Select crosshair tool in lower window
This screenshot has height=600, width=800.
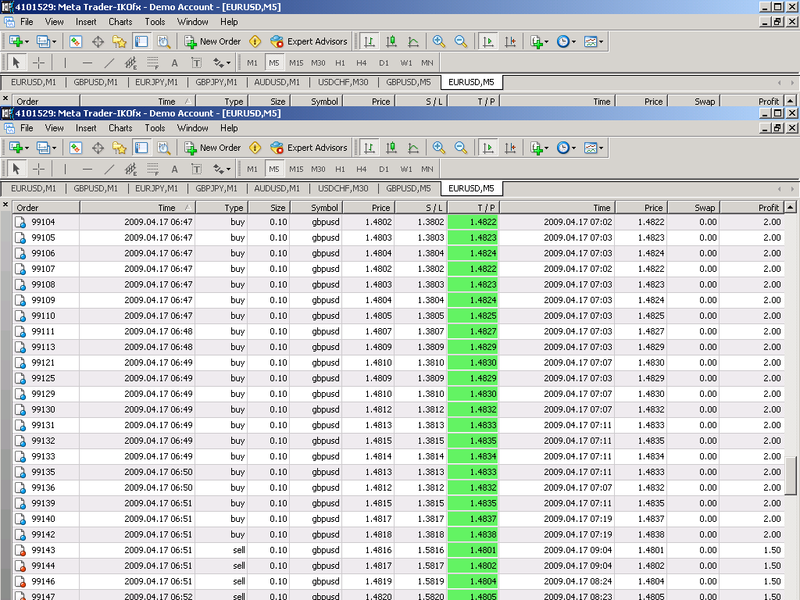coord(38,169)
